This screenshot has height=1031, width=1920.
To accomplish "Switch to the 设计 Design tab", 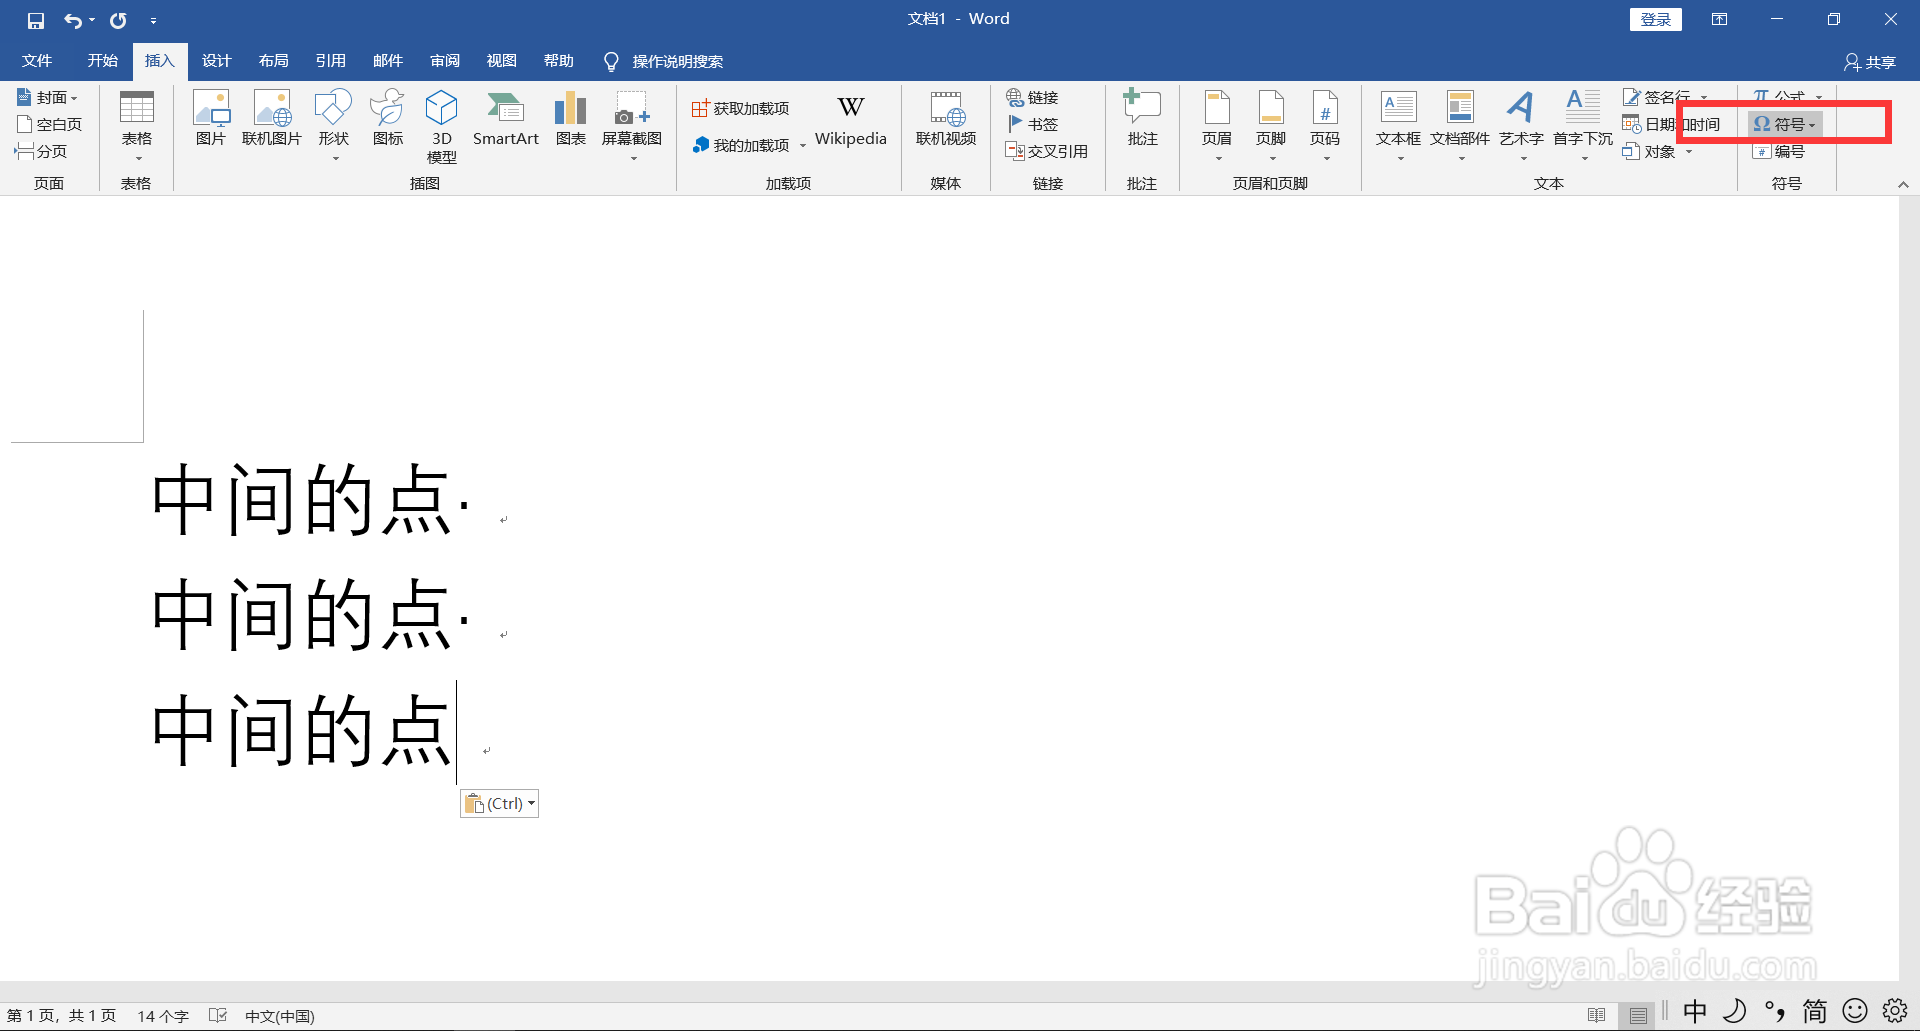I will (216, 61).
